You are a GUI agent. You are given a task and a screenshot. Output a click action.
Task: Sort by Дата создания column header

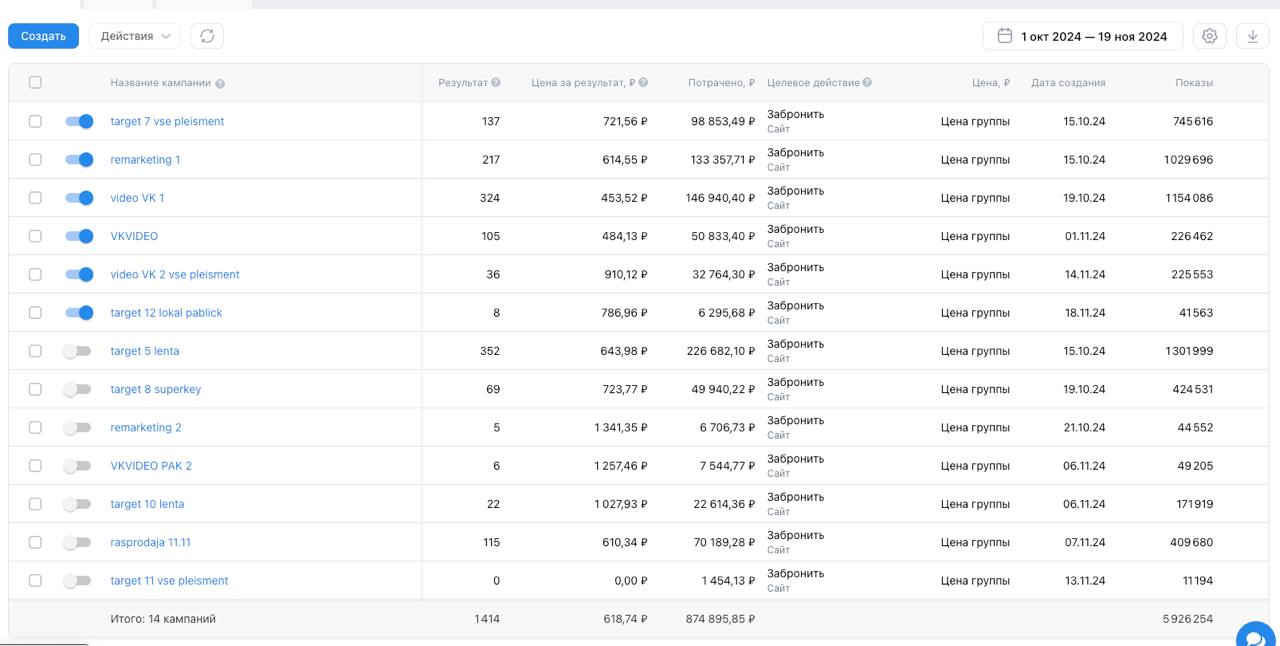[x=1068, y=83]
